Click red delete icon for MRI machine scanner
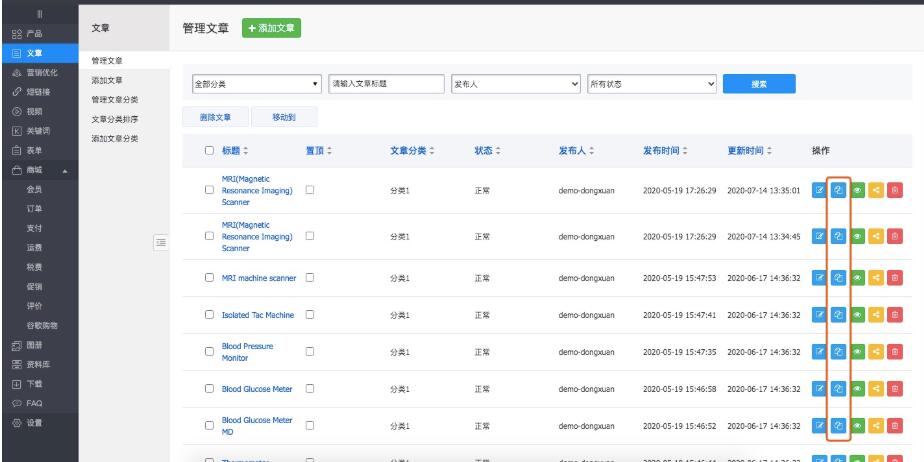This screenshot has width=924, height=462. point(896,278)
